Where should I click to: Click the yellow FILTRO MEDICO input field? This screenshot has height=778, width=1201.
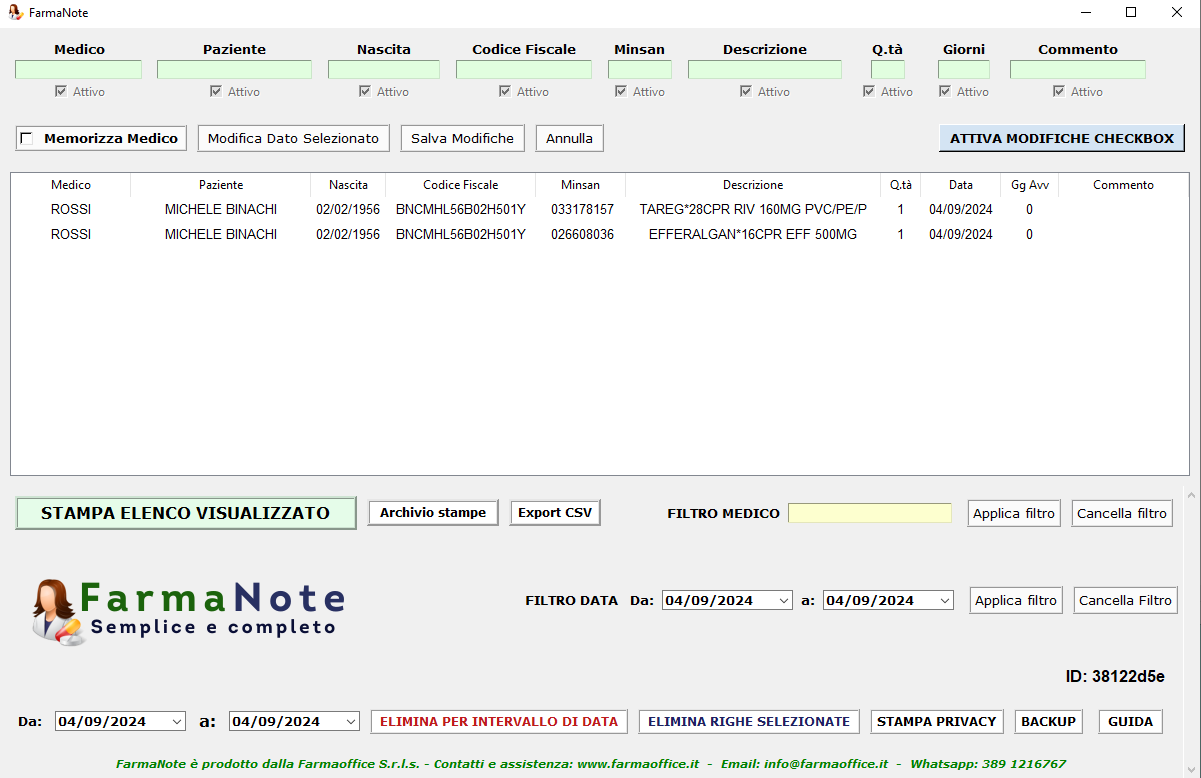click(869, 513)
